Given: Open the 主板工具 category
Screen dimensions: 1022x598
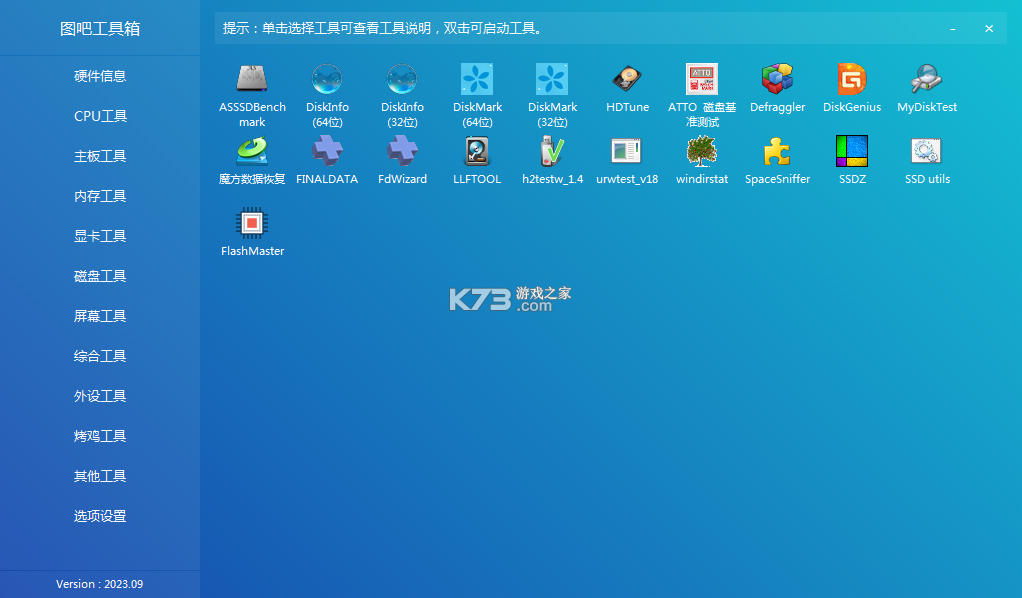Looking at the screenshot, I should (x=100, y=156).
